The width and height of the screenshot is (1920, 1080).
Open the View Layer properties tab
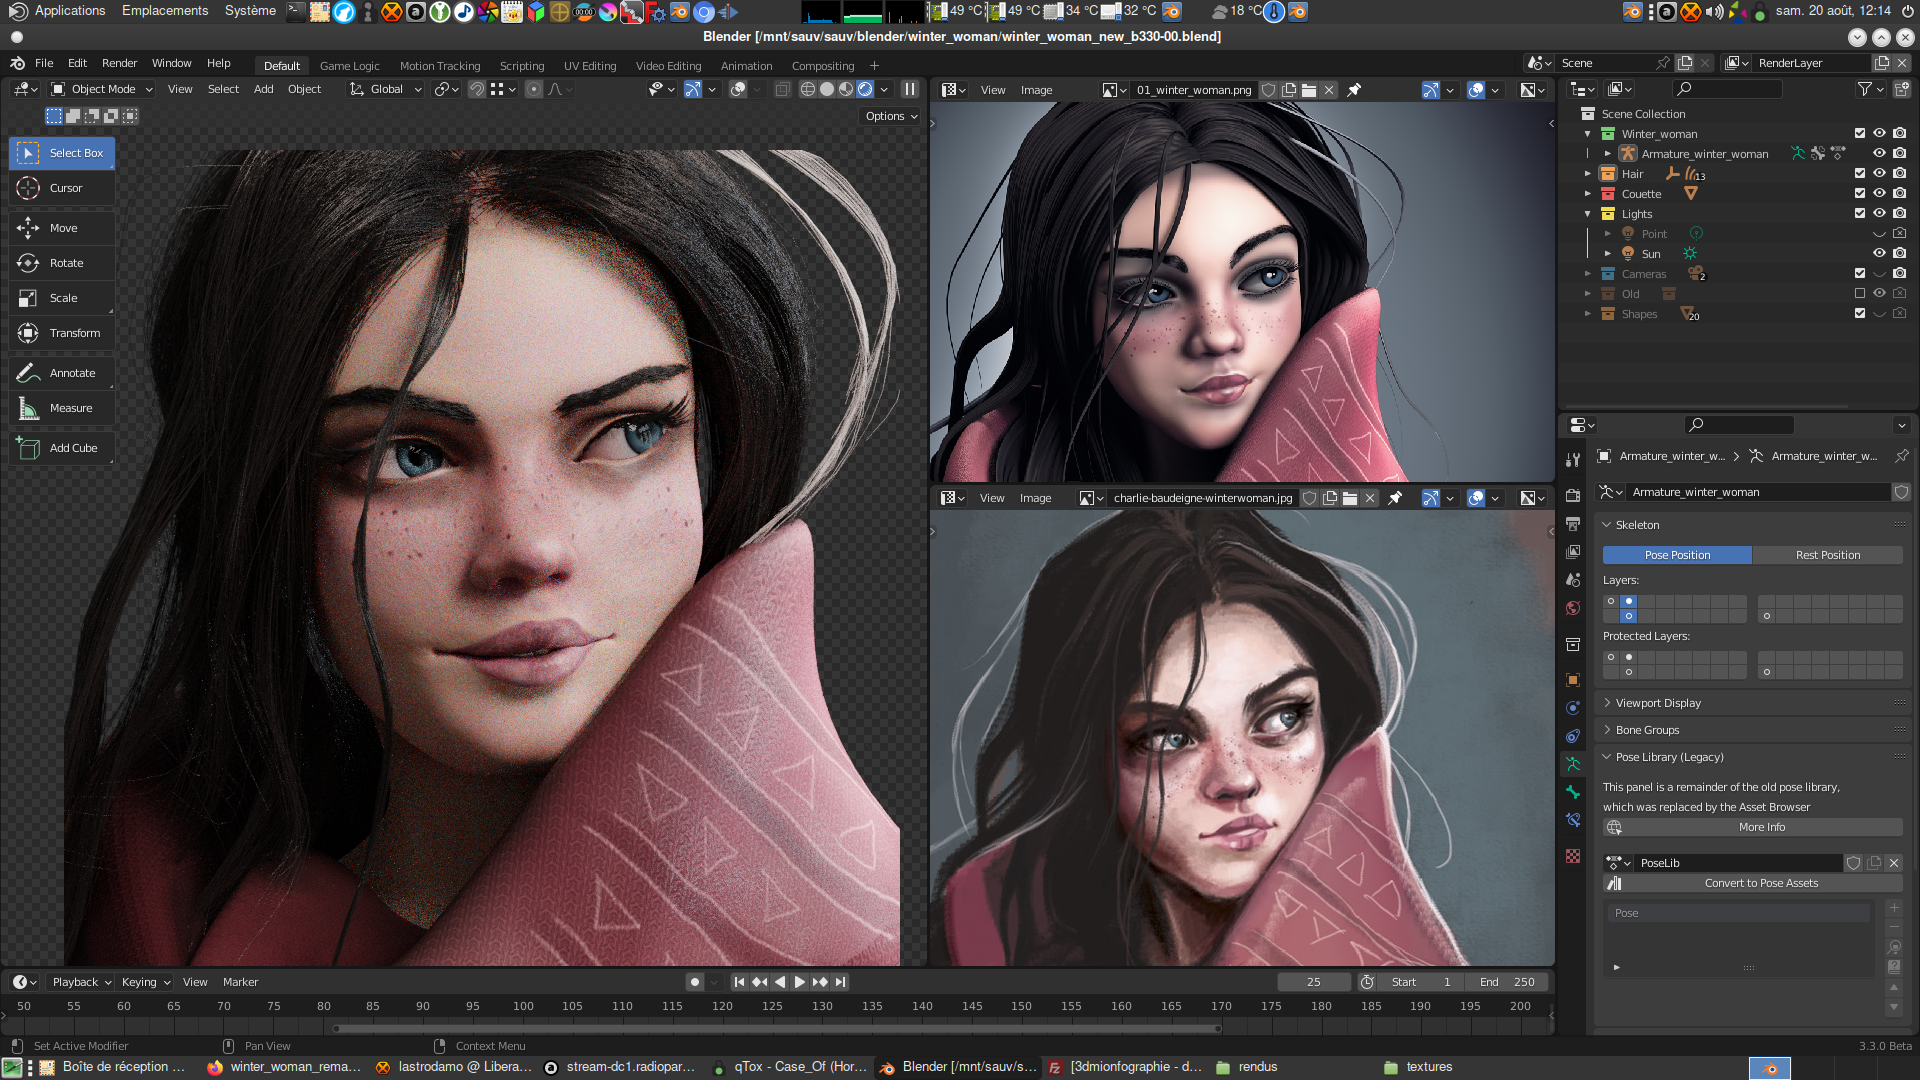[1573, 552]
